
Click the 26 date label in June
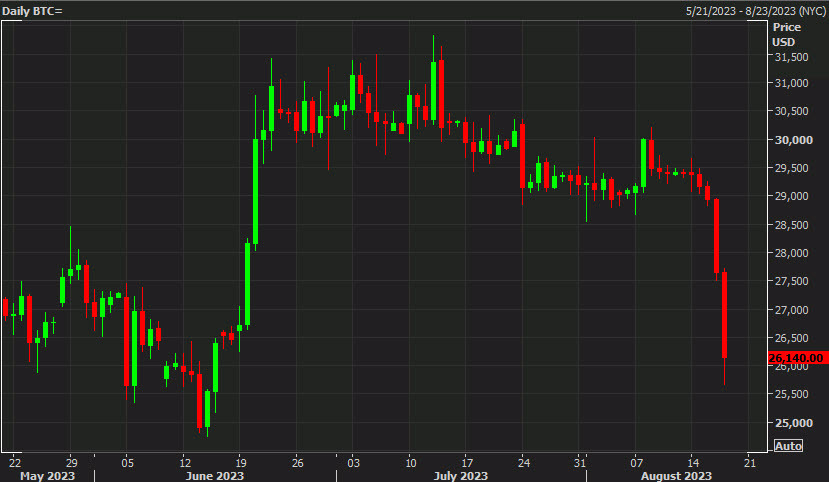tap(298, 463)
